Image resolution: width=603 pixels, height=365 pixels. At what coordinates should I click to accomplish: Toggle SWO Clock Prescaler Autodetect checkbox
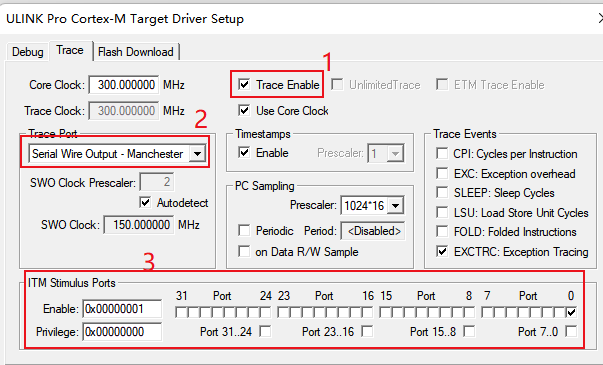click(x=145, y=202)
